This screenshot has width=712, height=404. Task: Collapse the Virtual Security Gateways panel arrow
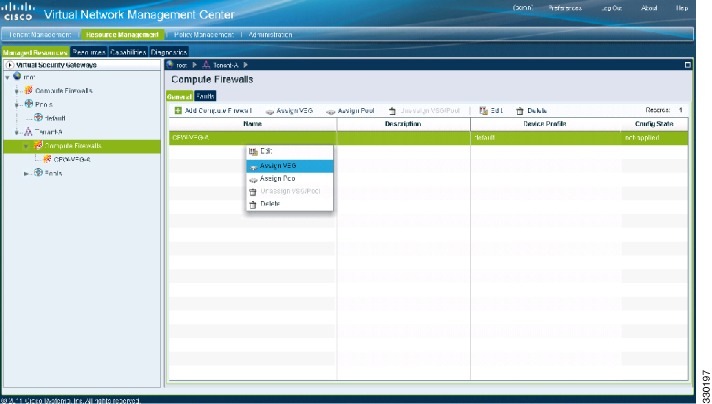click(10, 65)
